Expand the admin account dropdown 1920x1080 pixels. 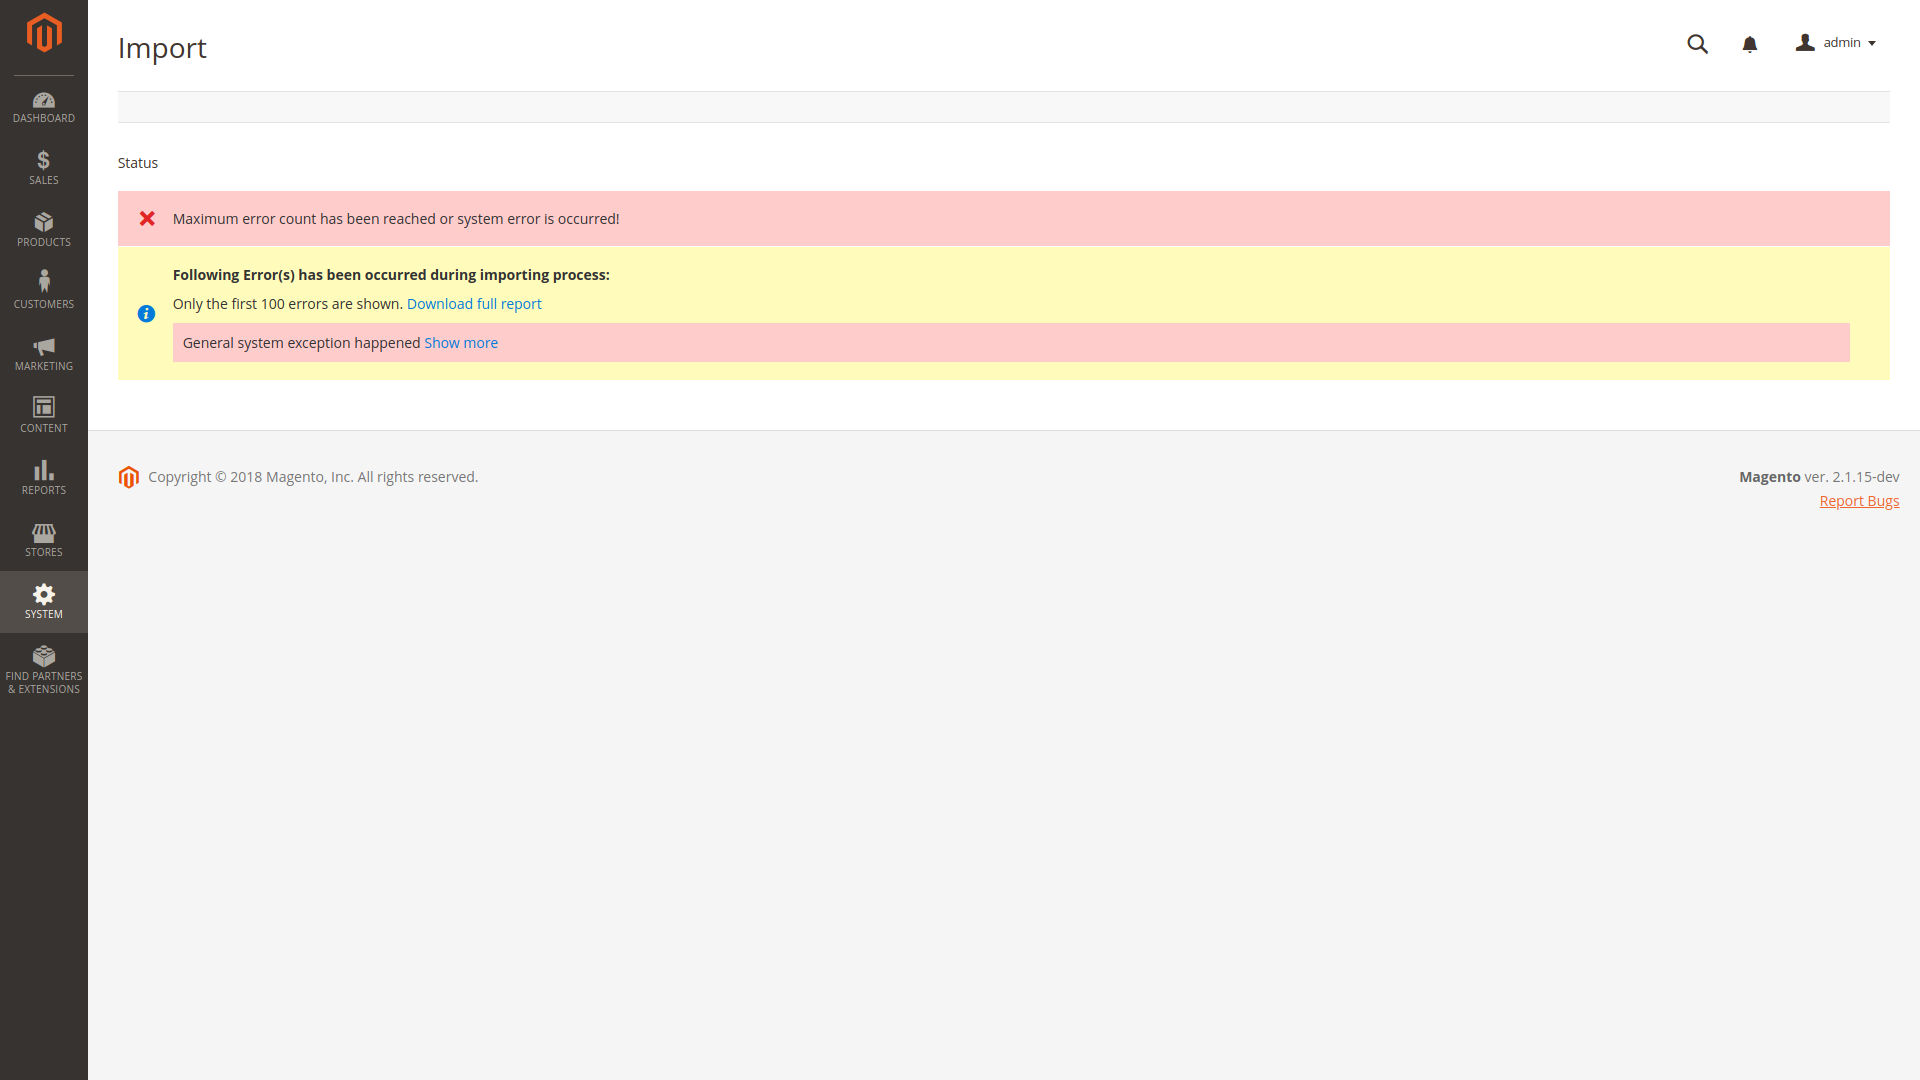click(1835, 43)
